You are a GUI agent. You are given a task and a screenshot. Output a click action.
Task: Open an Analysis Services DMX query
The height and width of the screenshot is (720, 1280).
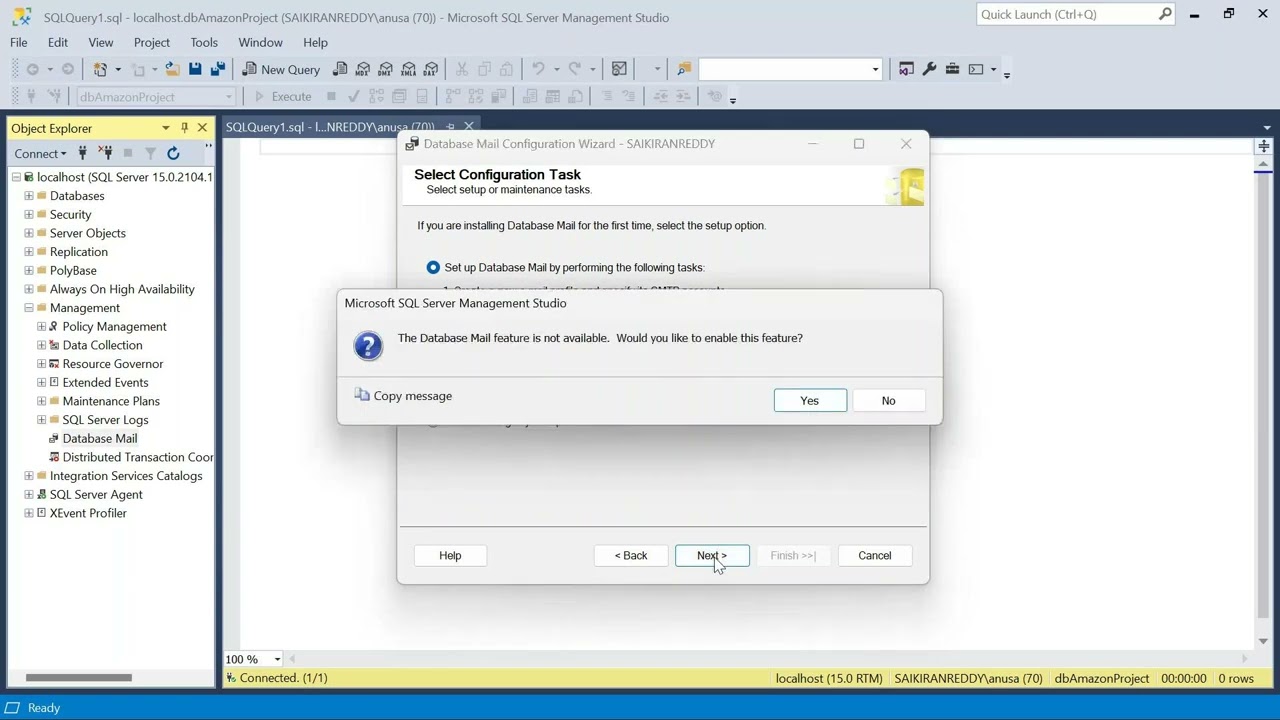(386, 69)
